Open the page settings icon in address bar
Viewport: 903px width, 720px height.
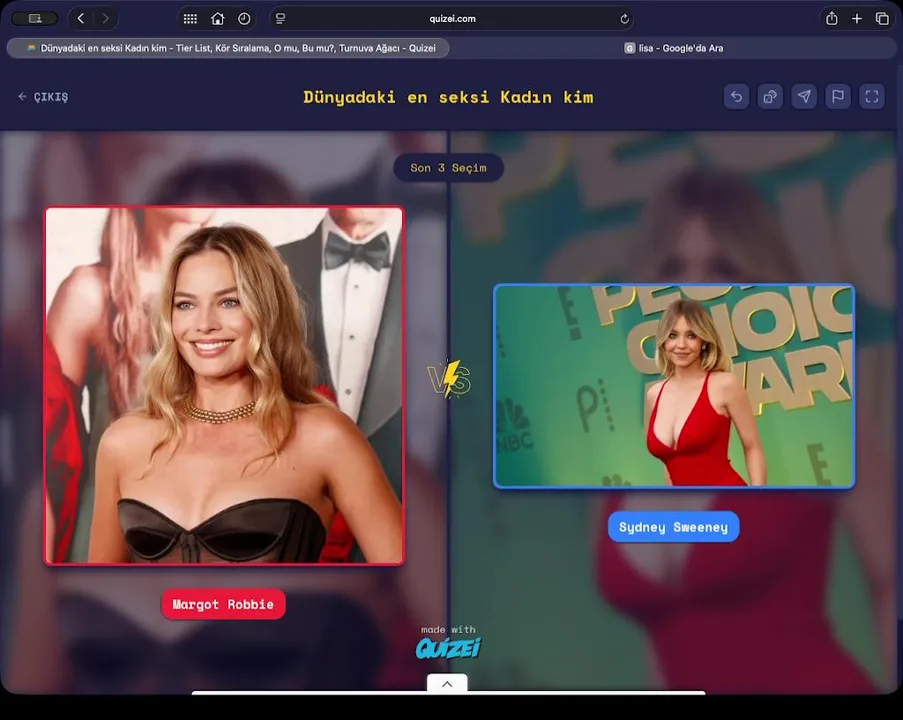(x=280, y=18)
